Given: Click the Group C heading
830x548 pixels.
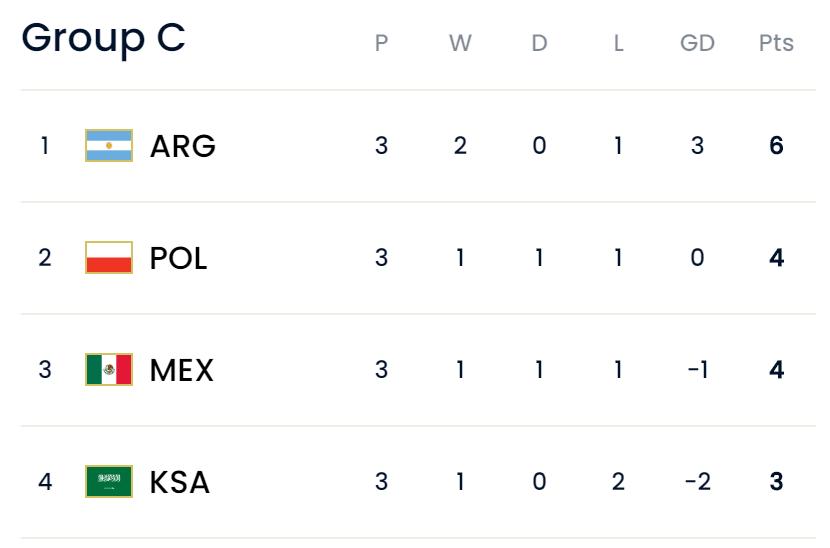Looking at the screenshot, I should point(104,38).
